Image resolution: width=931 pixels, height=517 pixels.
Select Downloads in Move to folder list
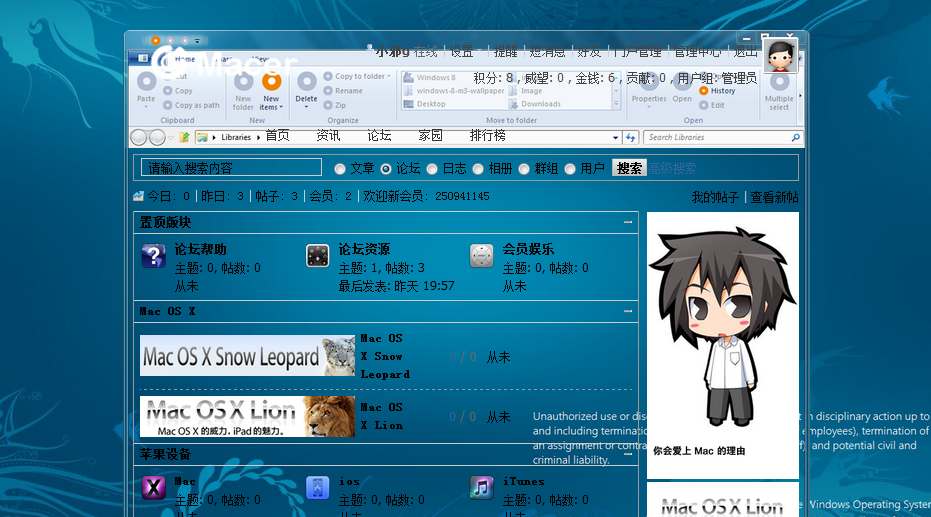tap(534, 104)
